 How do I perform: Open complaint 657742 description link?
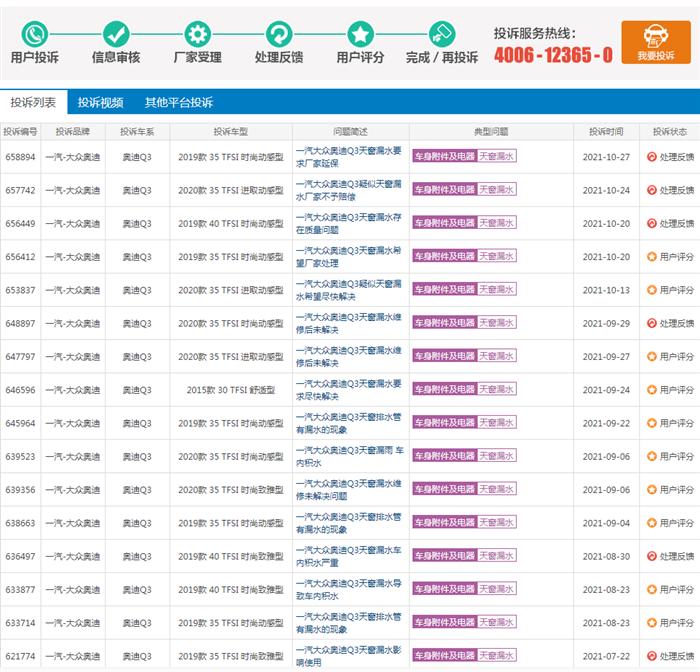349,190
